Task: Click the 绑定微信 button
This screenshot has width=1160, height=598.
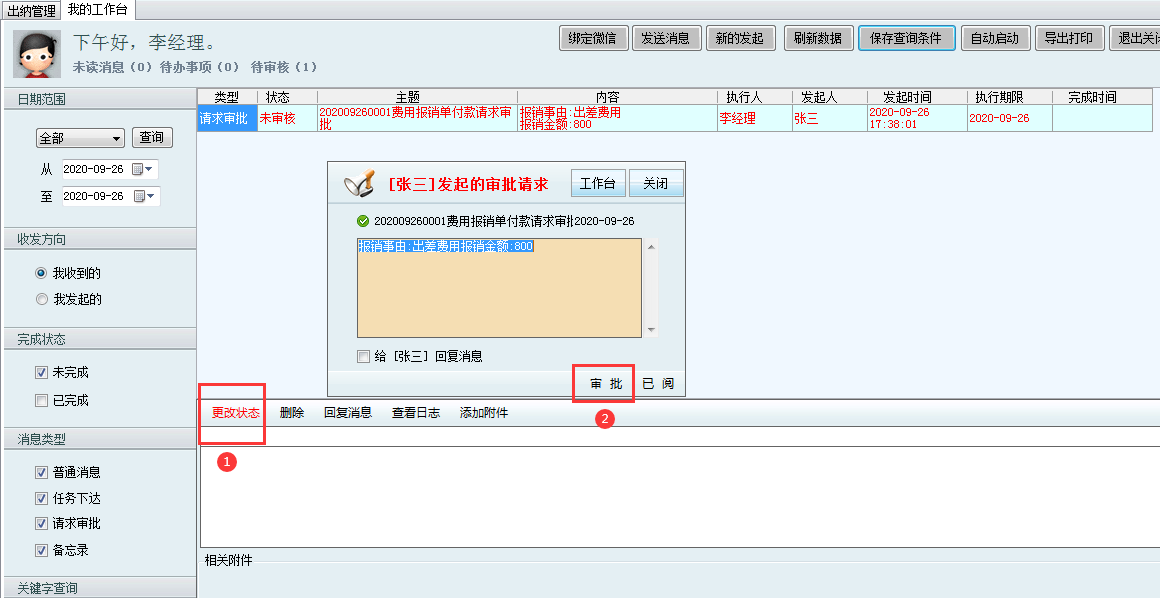Action: pyautogui.click(x=593, y=38)
